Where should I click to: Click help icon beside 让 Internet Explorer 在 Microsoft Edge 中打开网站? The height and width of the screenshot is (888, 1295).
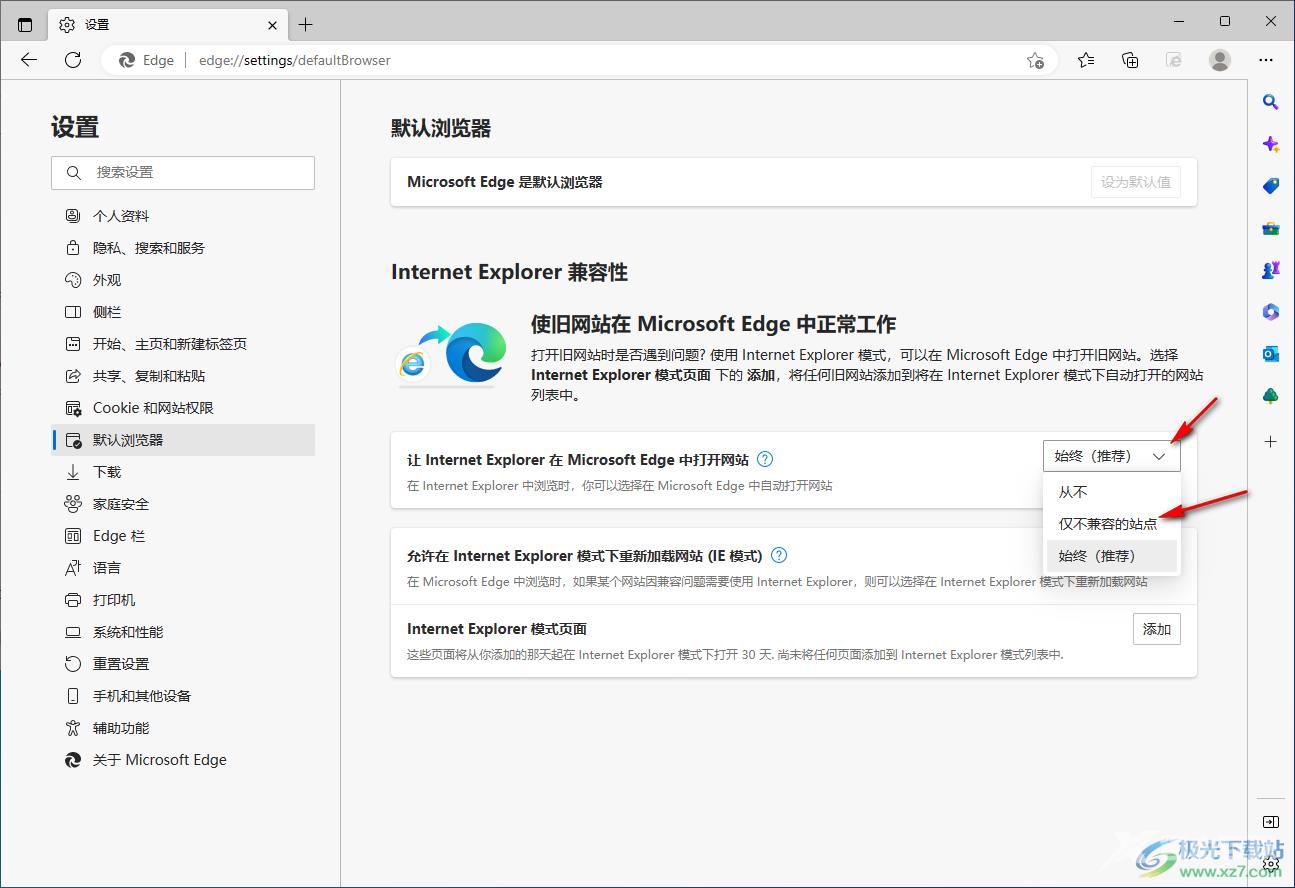click(x=765, y=460)
